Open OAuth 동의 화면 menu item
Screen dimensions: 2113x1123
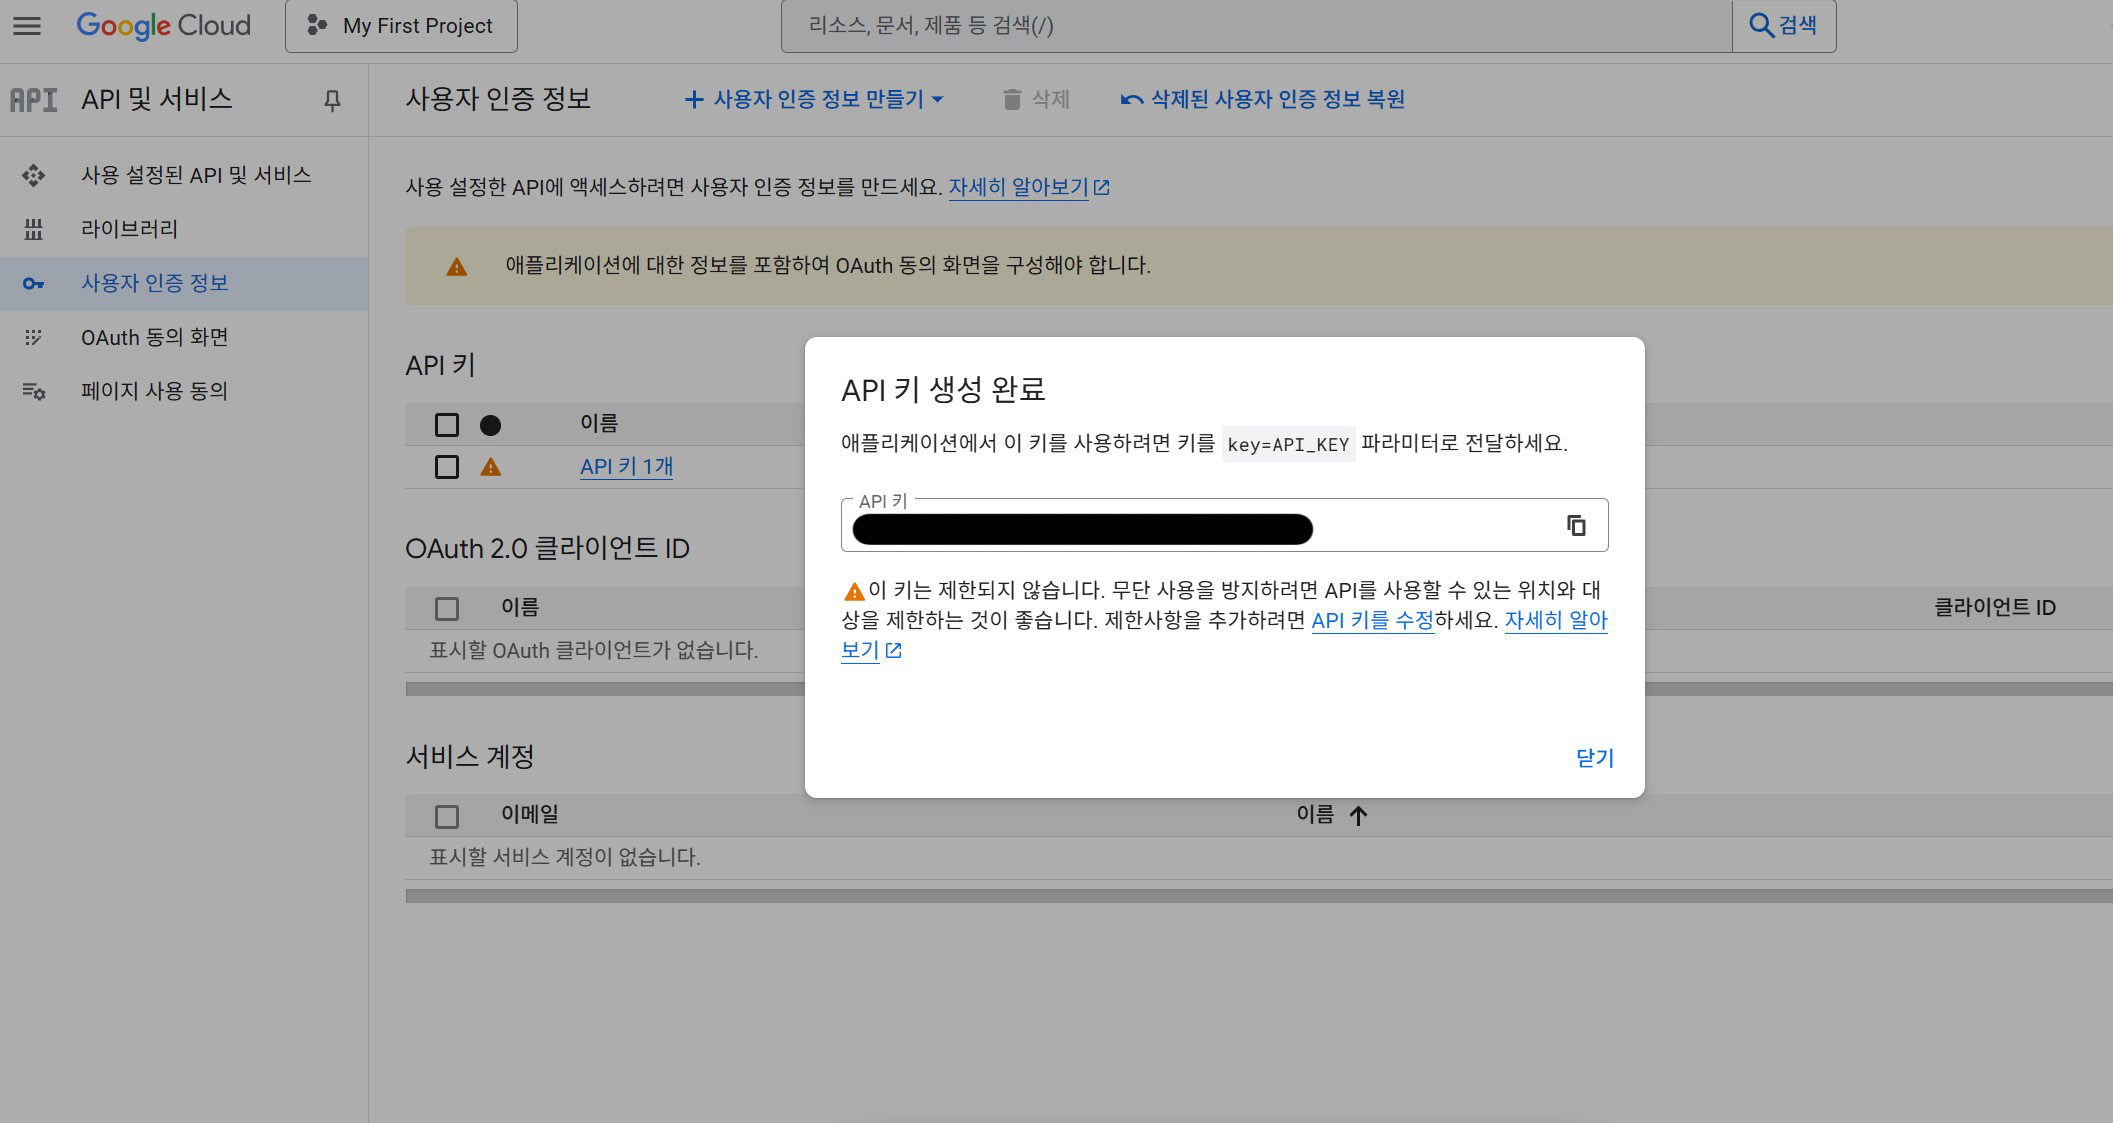(155, 337)
